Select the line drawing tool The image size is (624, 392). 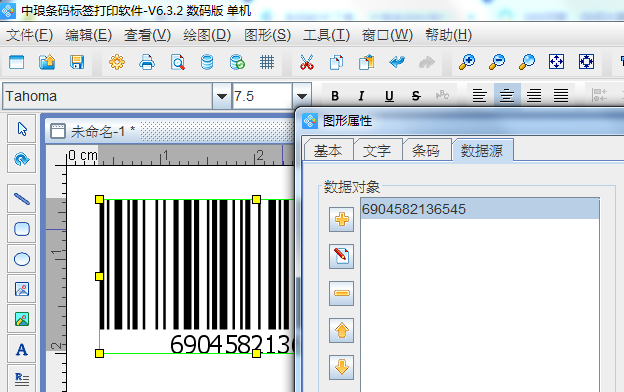point(22,198)
